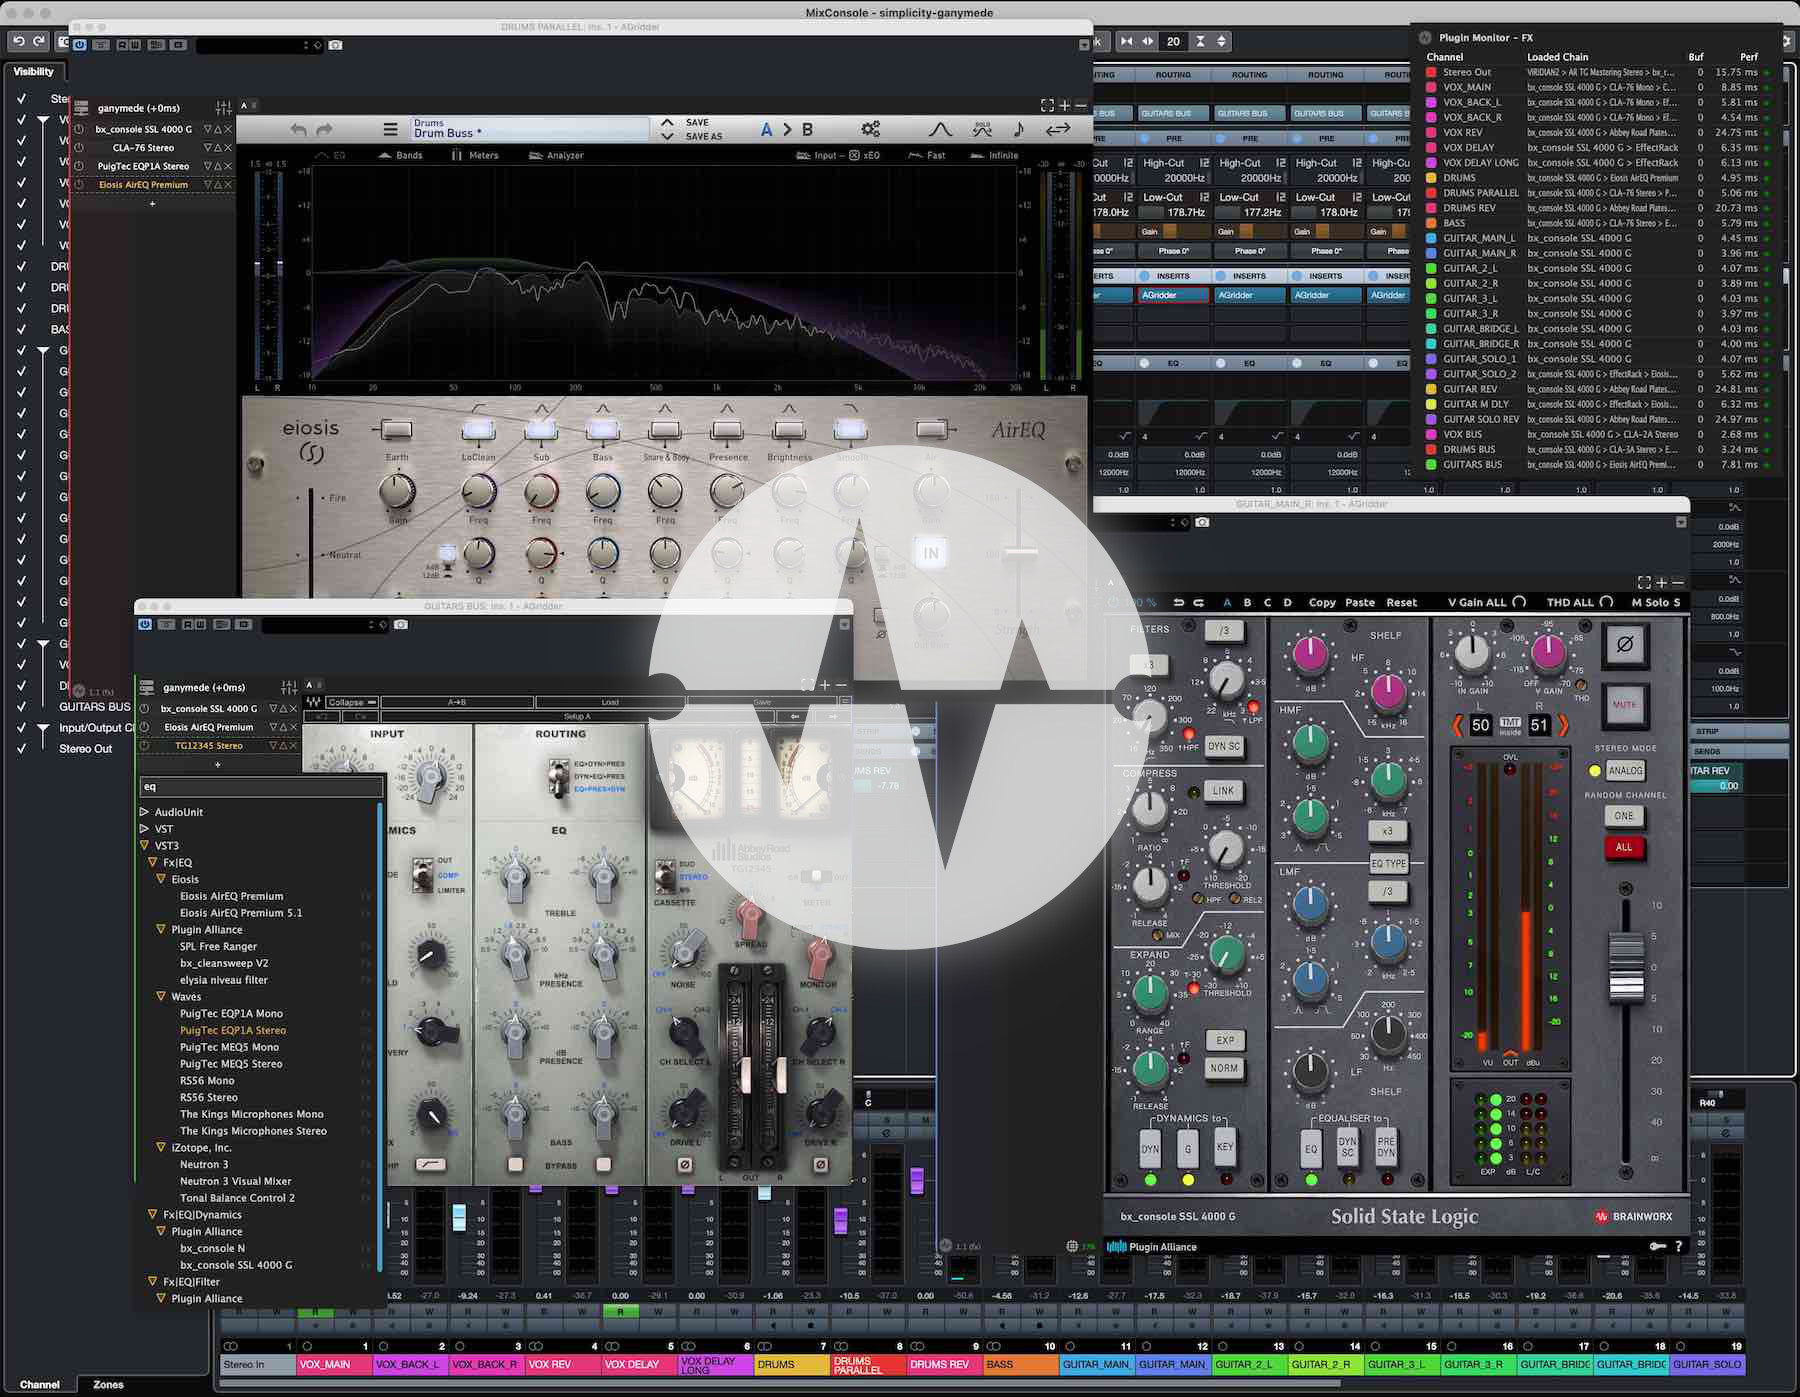Toggle Bass band switch on AirEQ
The height and width of the screenshot is (1397, 1800).
[x=602, y=430]
